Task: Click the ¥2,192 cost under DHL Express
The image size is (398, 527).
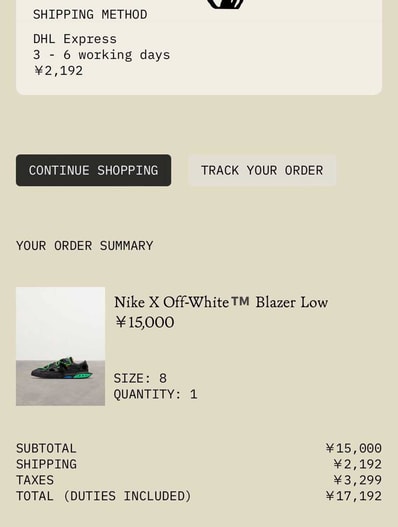Action: (x=58, y=71)
